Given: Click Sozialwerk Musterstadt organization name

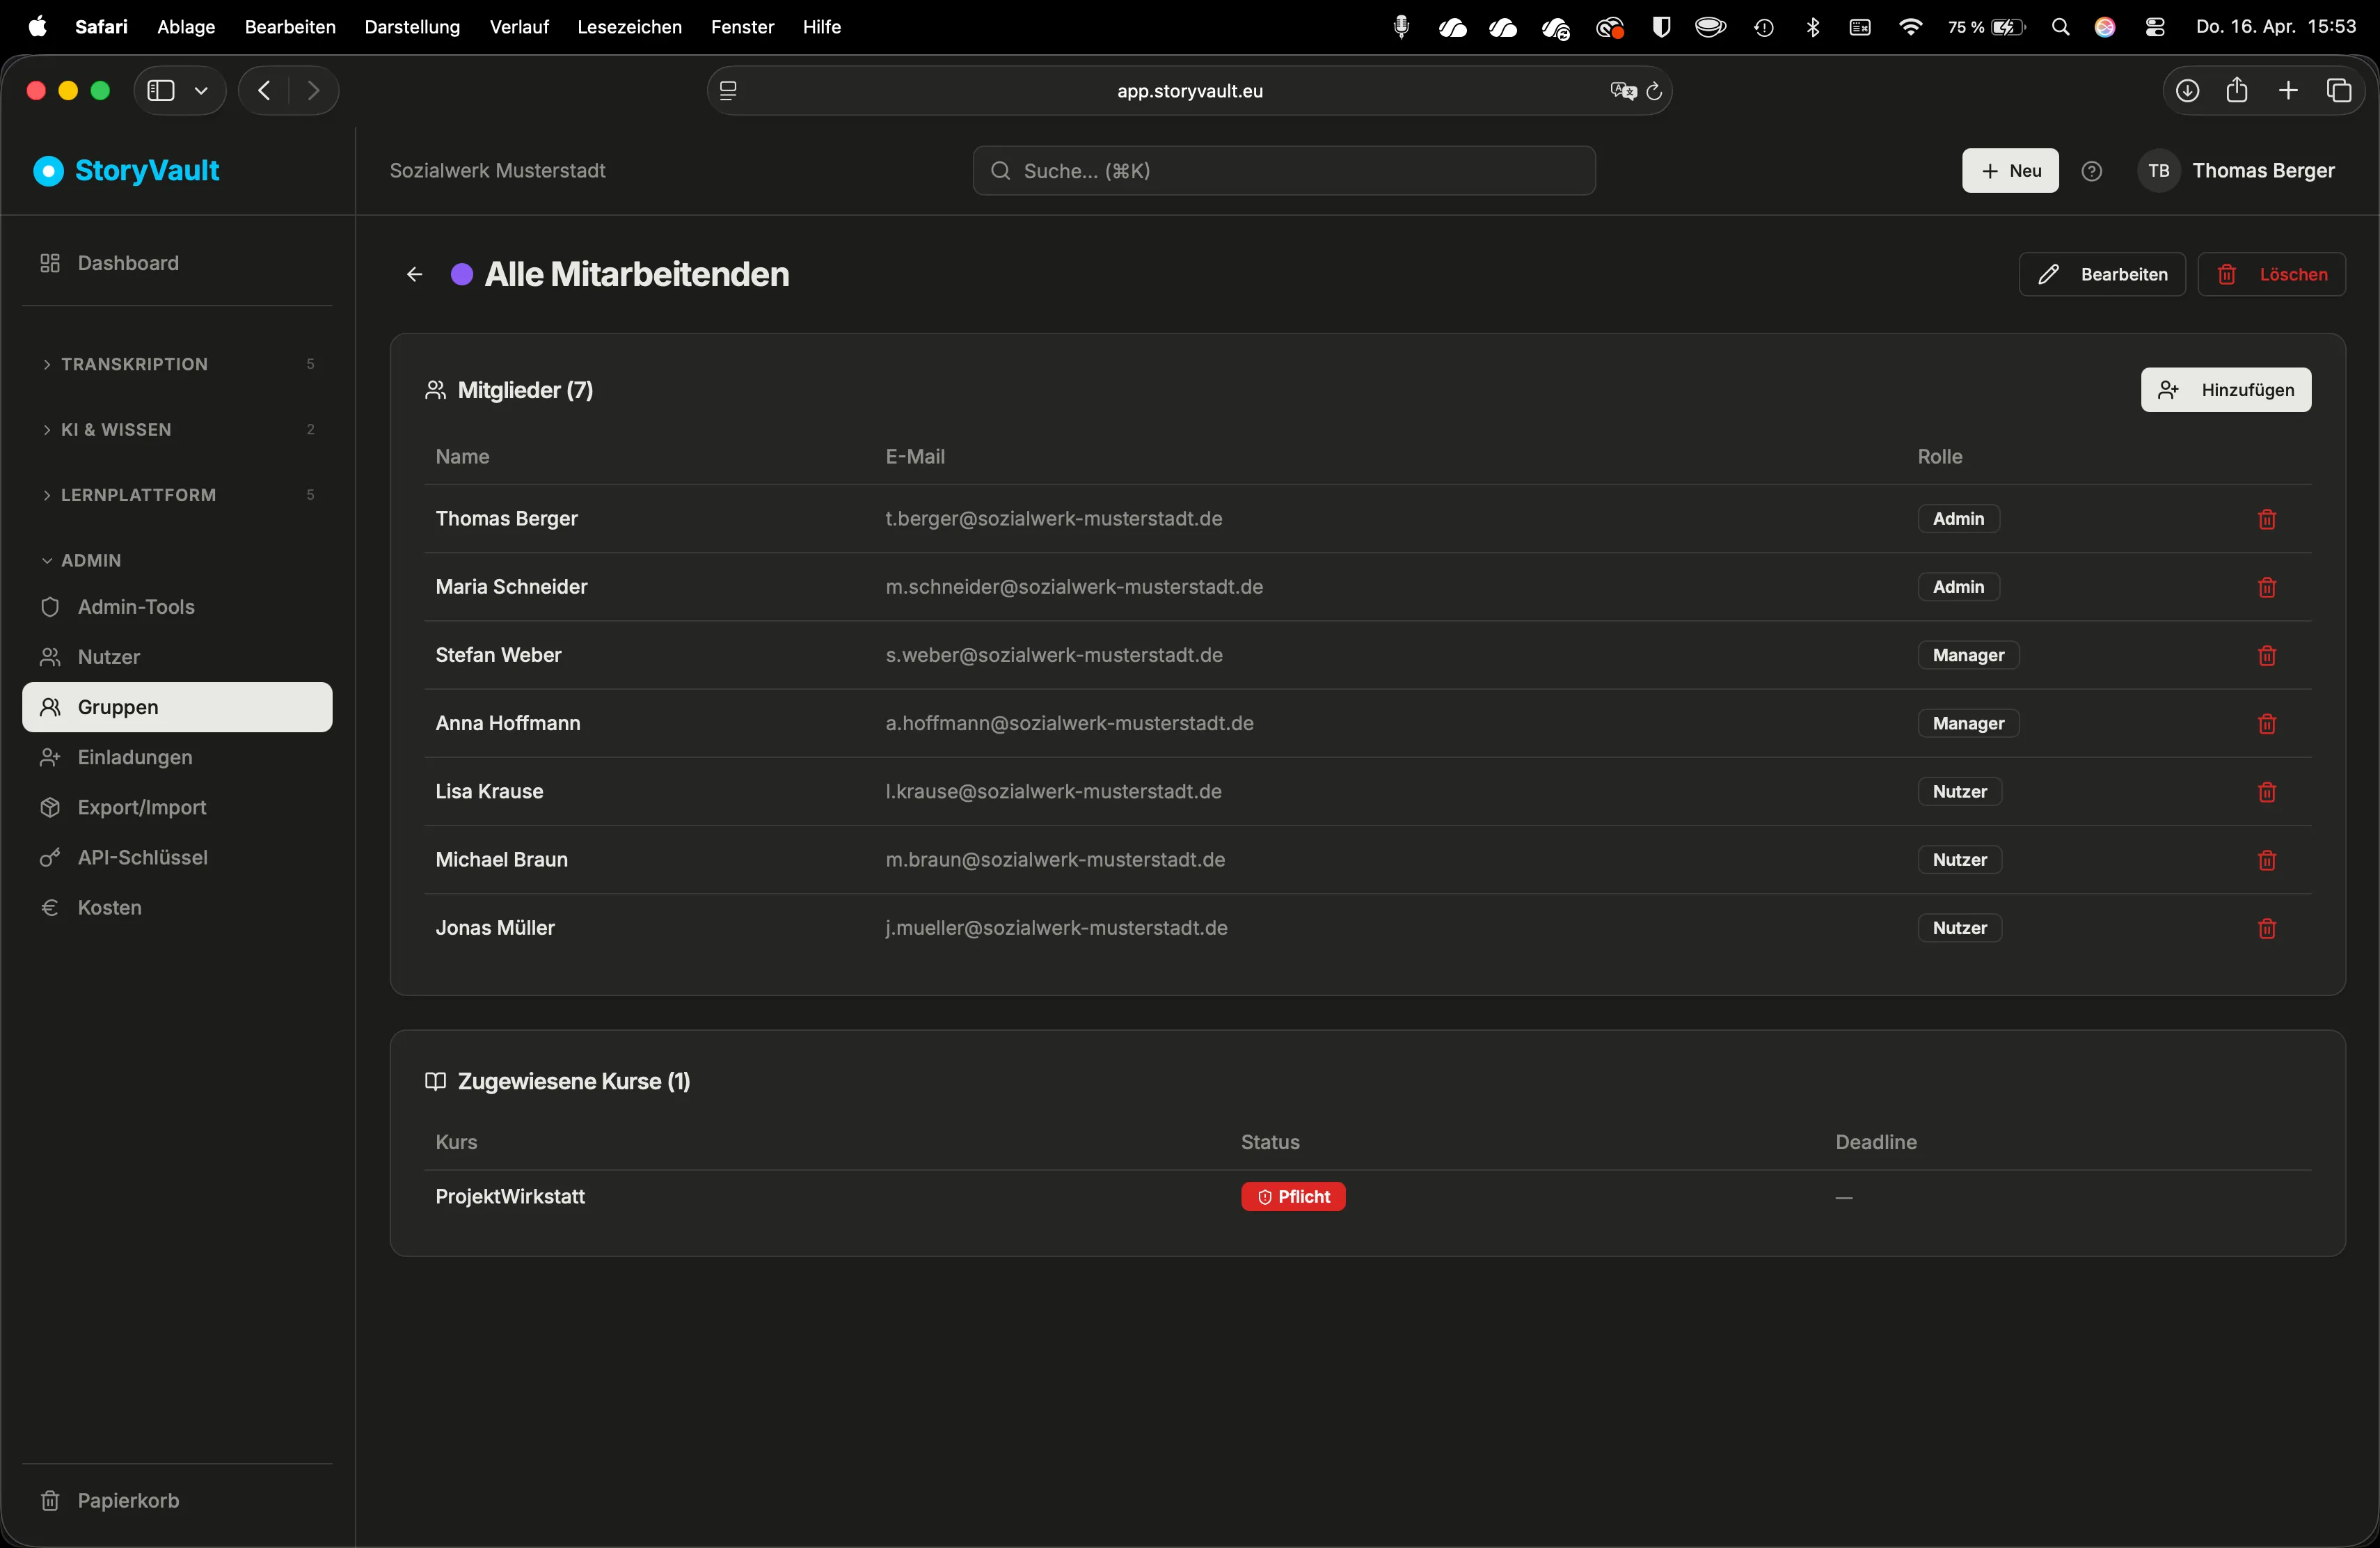Looking at the screenshot, I should [497, 171].
